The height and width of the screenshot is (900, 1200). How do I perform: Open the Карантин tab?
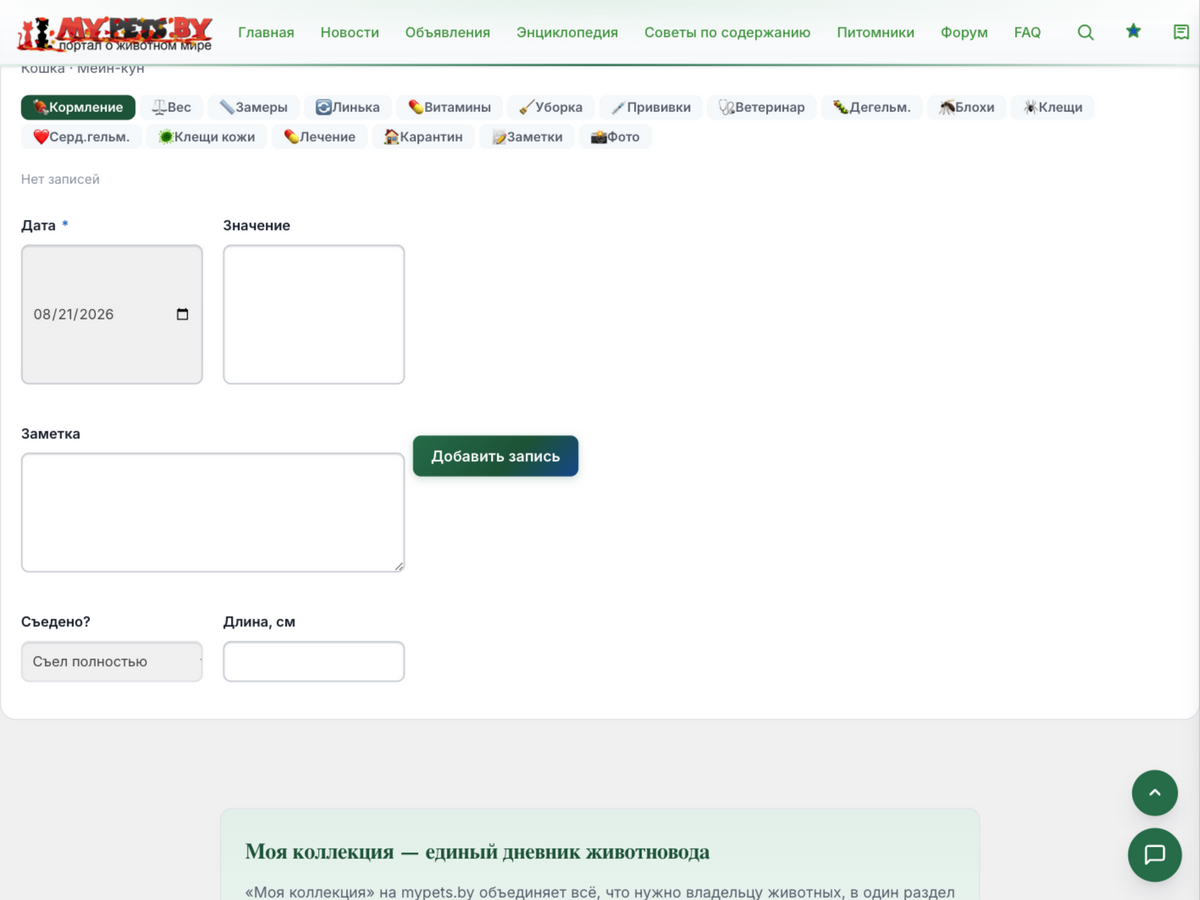pos(424,137)
